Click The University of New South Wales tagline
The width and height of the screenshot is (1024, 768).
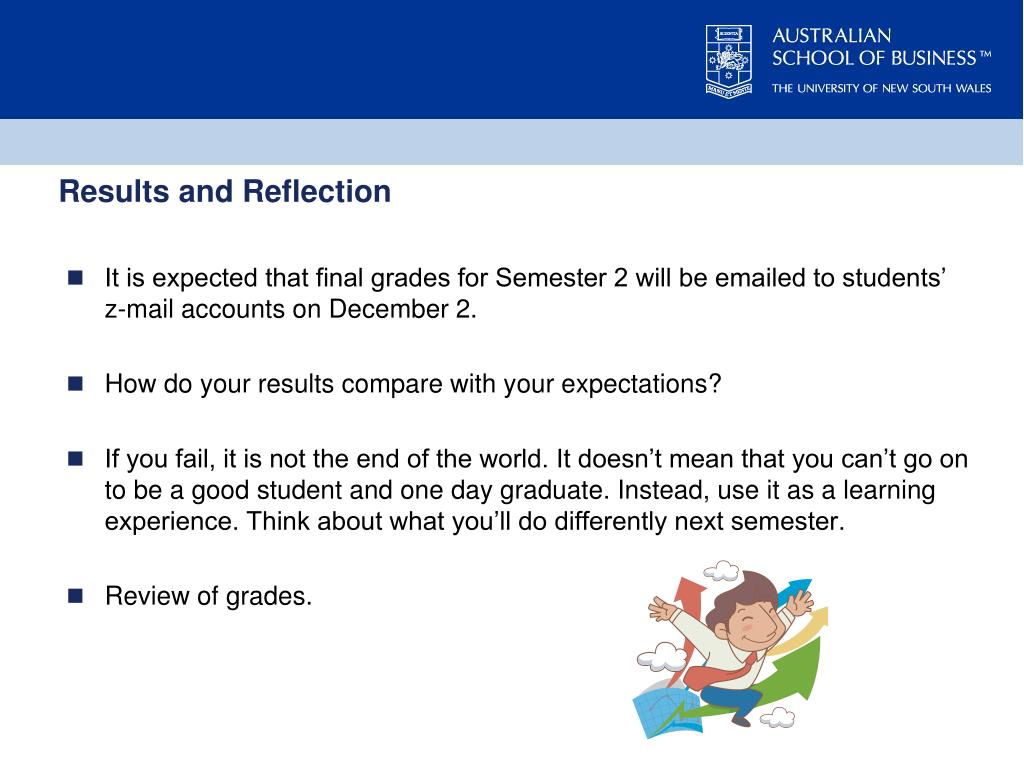pyautogui.click(x=882, y=88)
